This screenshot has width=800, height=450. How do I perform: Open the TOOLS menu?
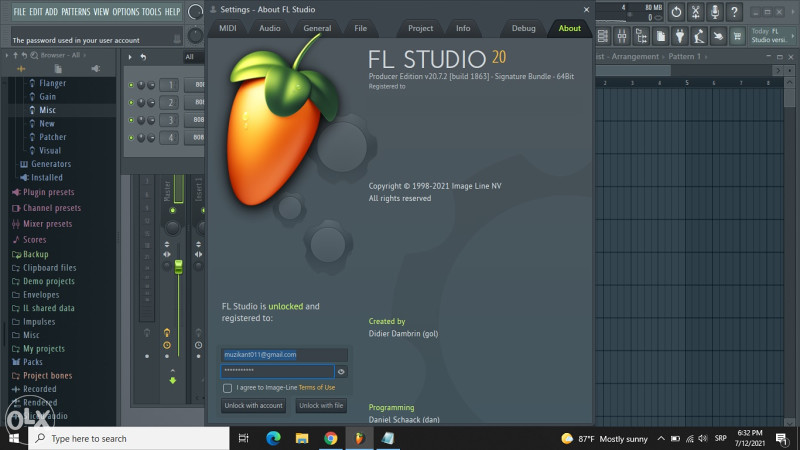152,12
